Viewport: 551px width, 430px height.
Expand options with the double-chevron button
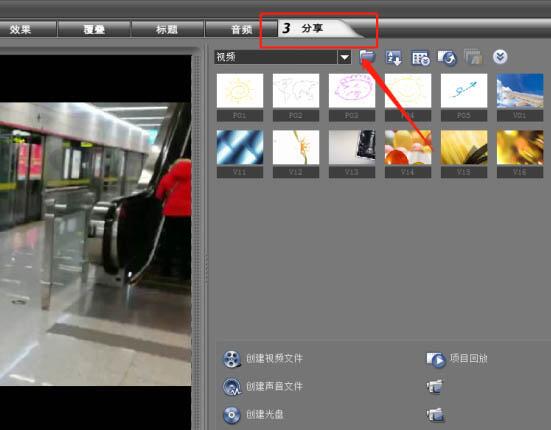(500, 57)
